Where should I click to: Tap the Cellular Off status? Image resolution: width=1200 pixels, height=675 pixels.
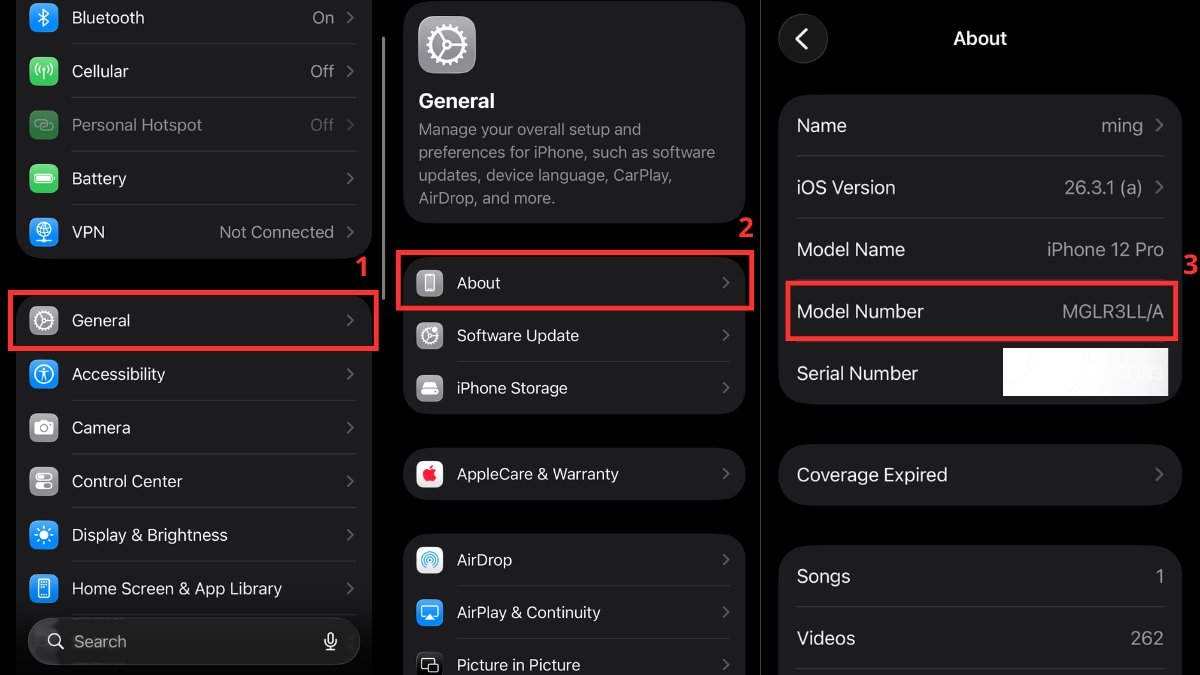tap(322, 71)
